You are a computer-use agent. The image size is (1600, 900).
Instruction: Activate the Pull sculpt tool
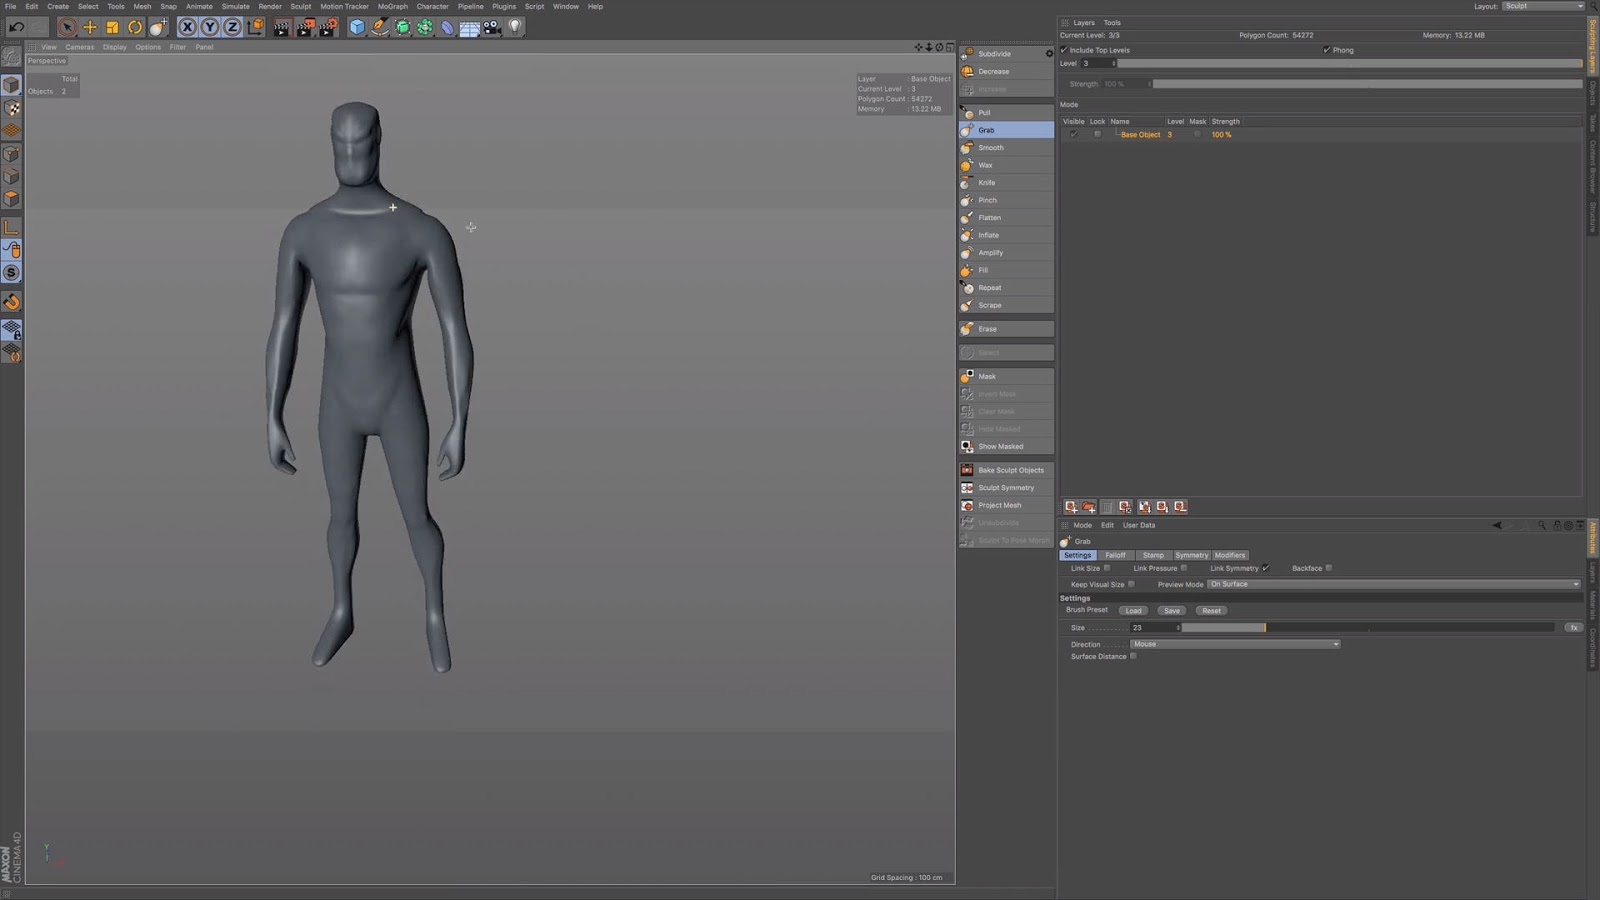tap(984, 112)
